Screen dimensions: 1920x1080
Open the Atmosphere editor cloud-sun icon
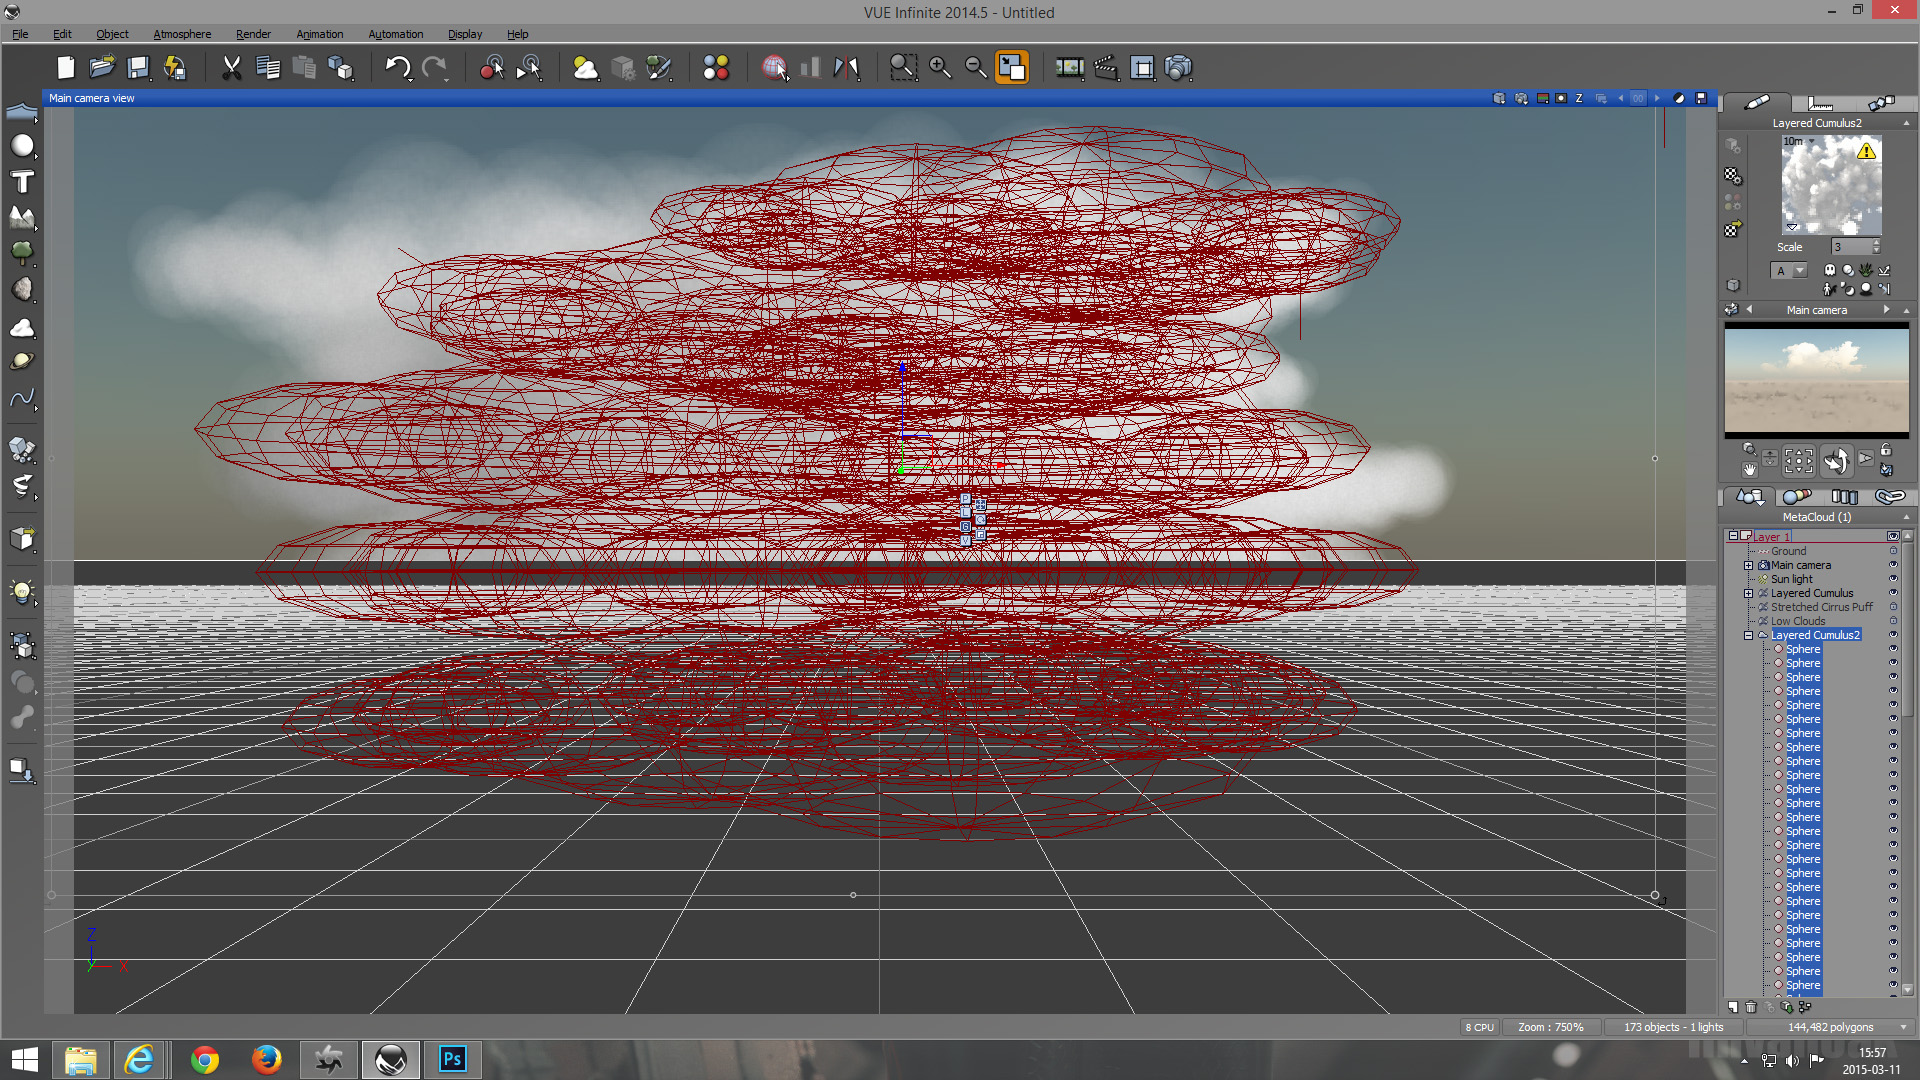585,67
